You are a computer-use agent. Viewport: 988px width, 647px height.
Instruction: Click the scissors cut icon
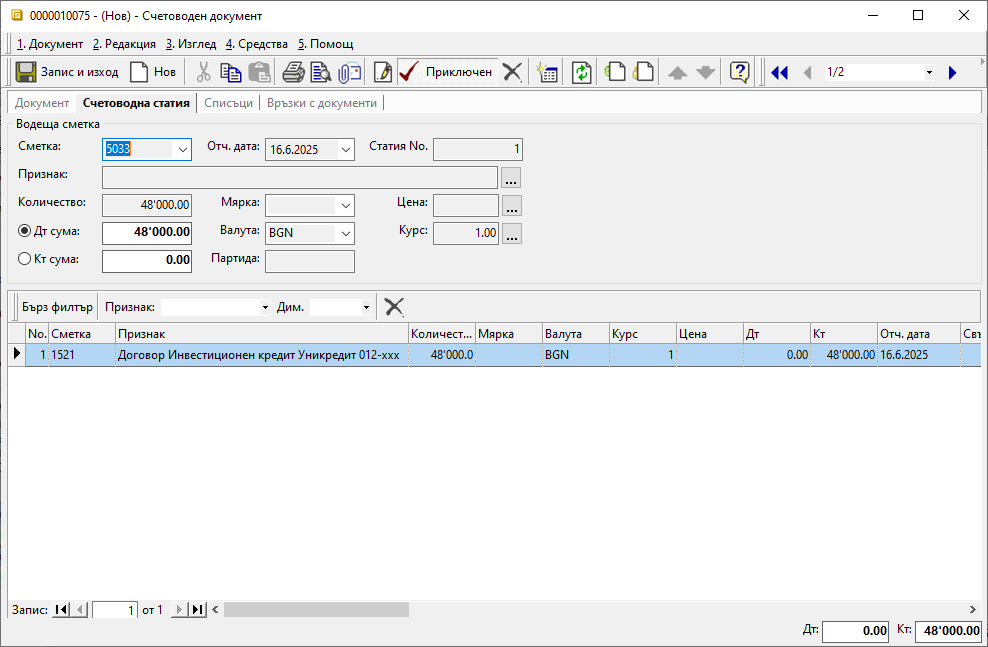point(203,72)
